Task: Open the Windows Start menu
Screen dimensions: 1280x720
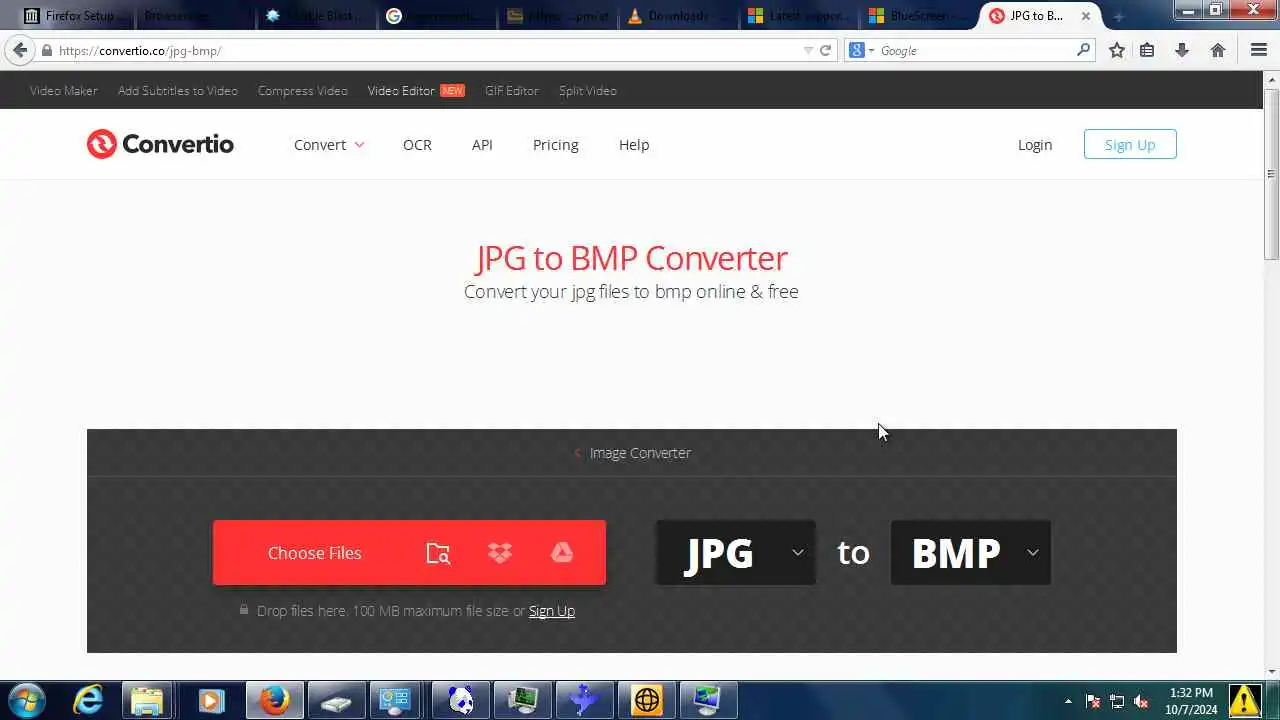Action: tap(27, 700)
